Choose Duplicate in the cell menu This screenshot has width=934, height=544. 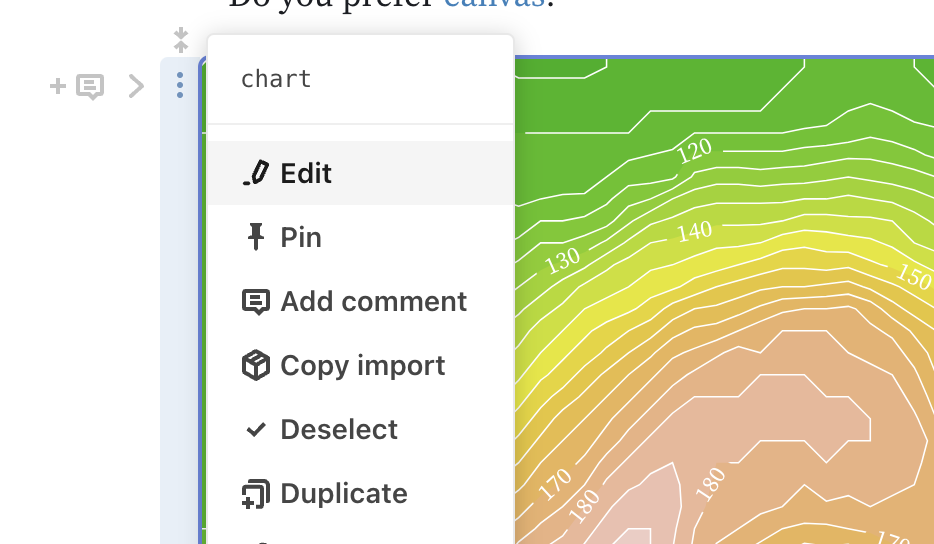click(x=360, y=493)
